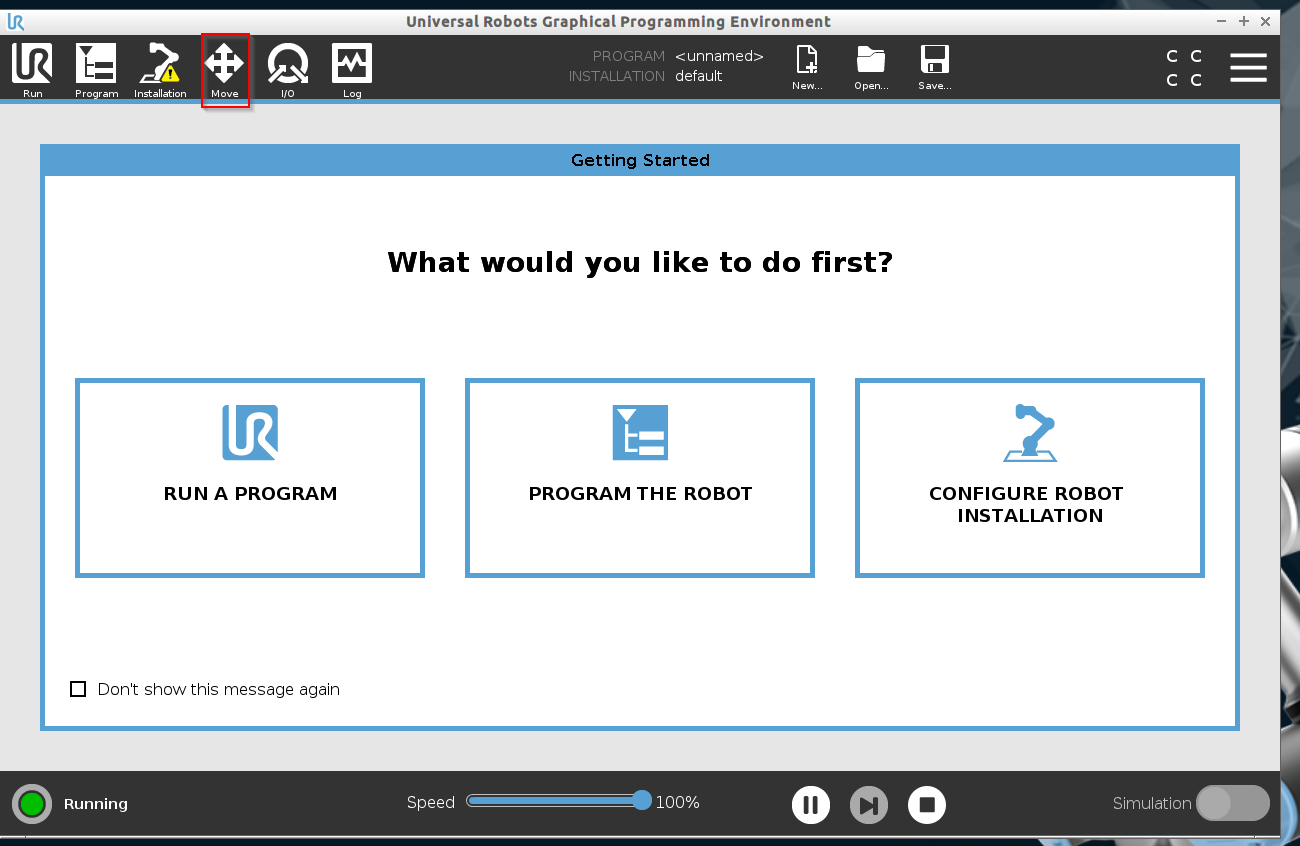
Task: Click the Speed slider handle
Action: 642,800
